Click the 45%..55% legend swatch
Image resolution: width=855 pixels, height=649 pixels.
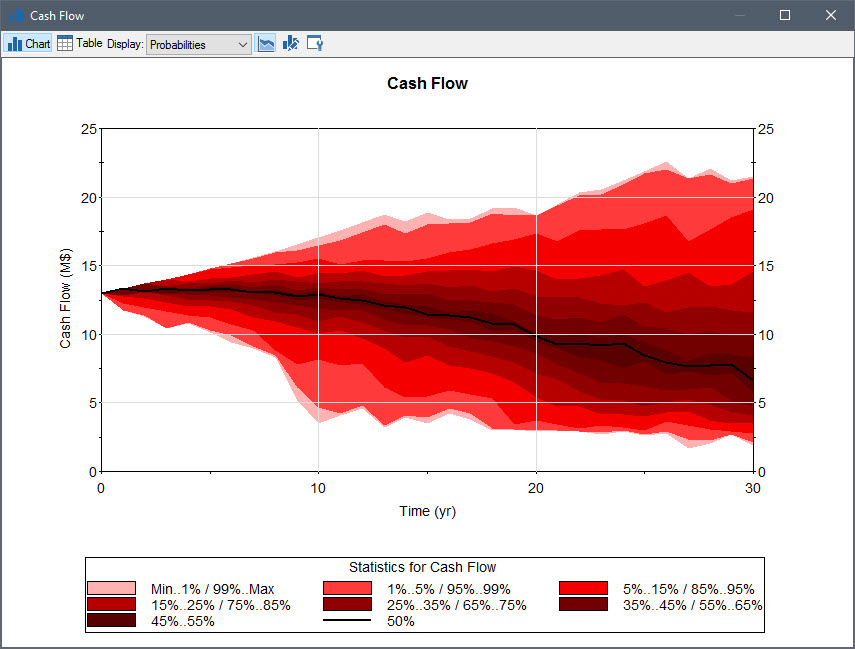click(110, 621)
